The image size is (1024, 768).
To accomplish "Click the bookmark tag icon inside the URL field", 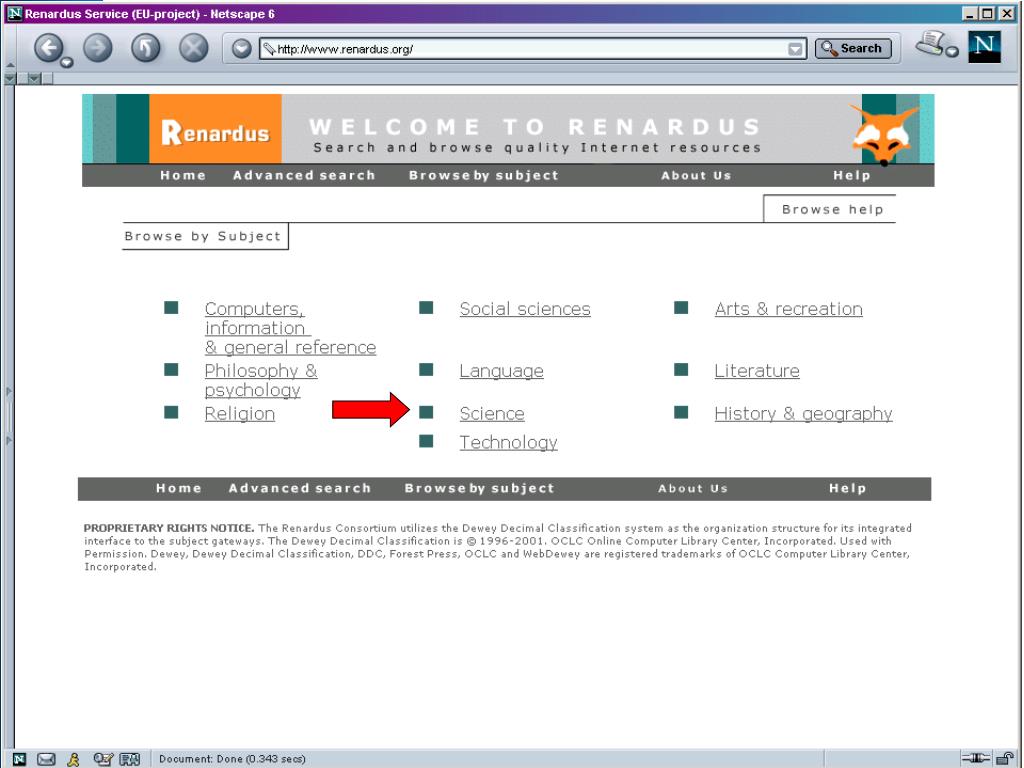I will coord(268,48).
